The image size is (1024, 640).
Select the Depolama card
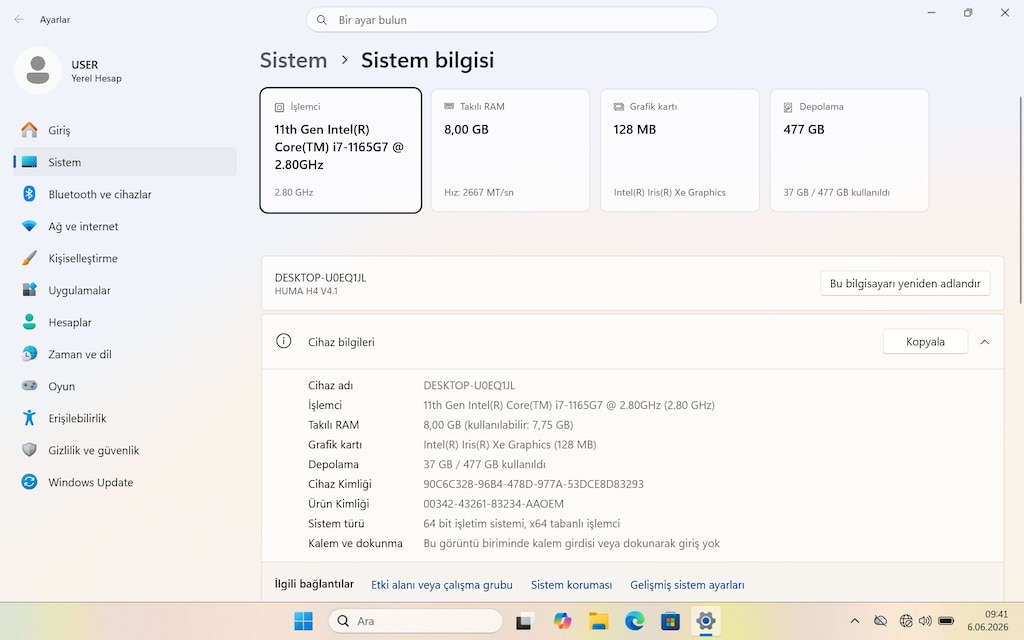coord(850,150)
